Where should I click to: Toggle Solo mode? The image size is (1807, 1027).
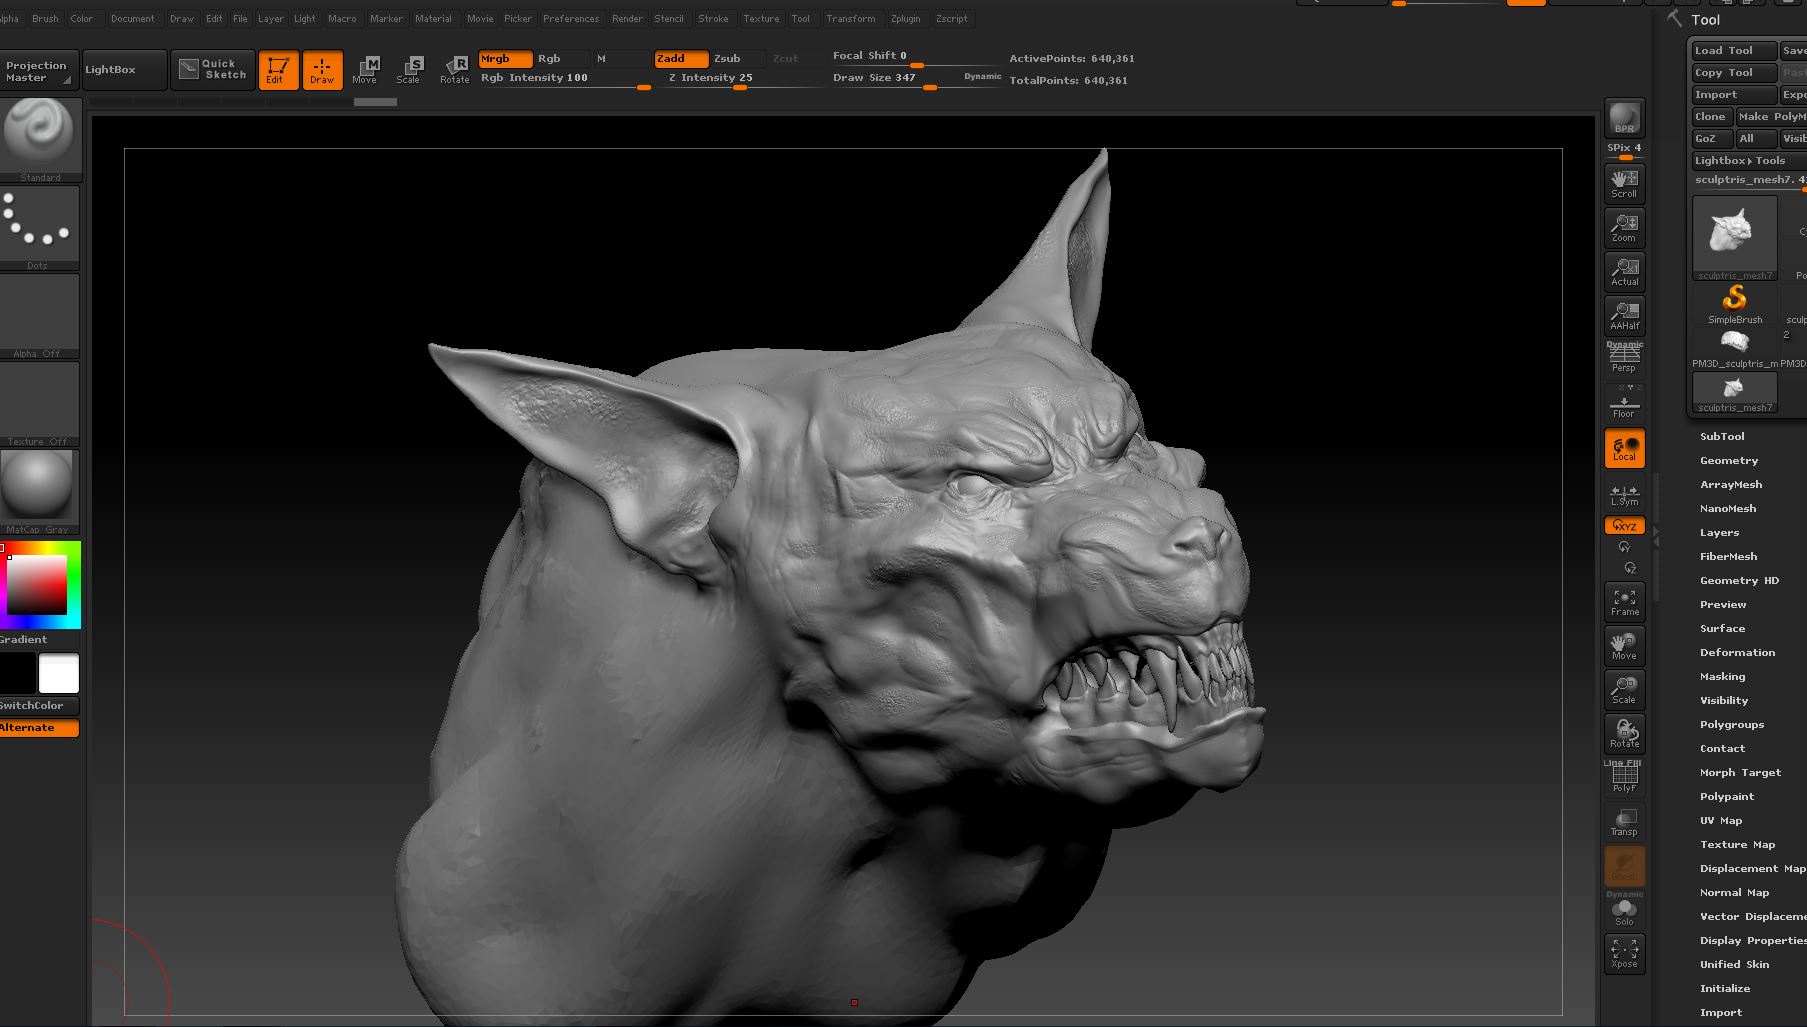click(x=1624, y=910)
